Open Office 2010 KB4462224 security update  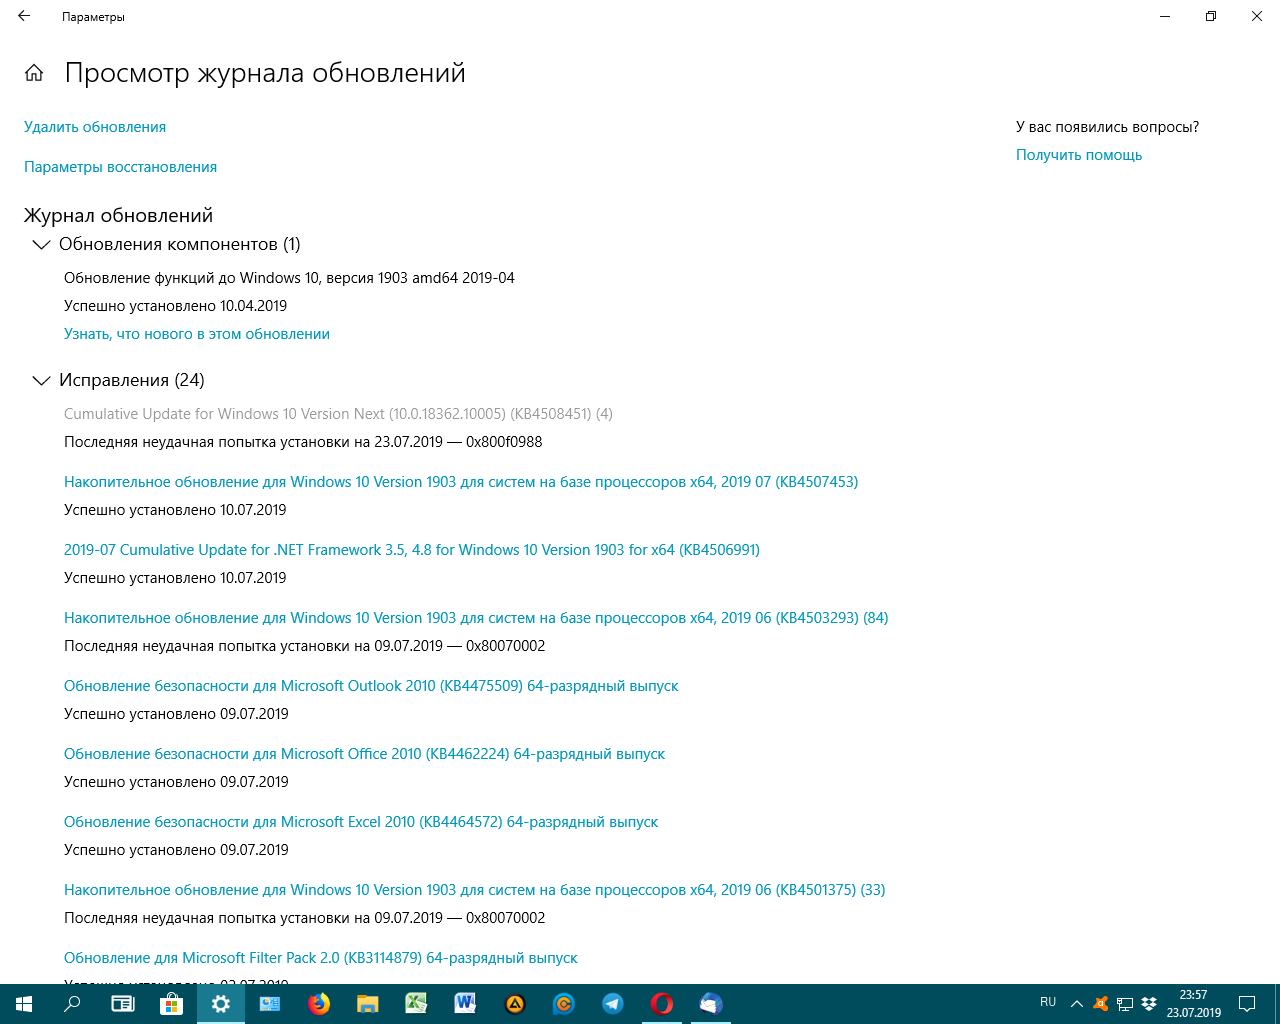pyautogui.click(x=364, y=754)
